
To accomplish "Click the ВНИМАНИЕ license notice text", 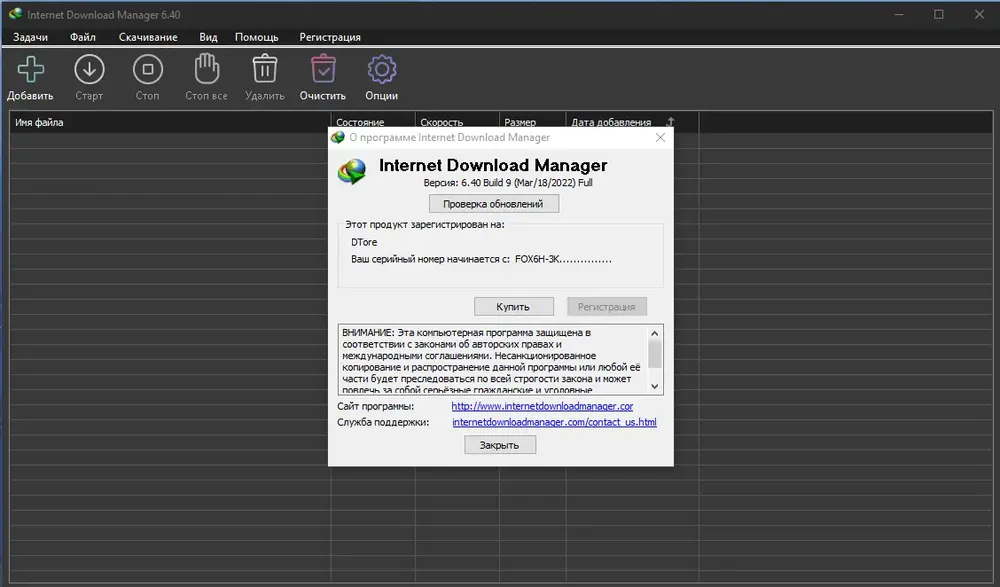I will click(491, 361).
